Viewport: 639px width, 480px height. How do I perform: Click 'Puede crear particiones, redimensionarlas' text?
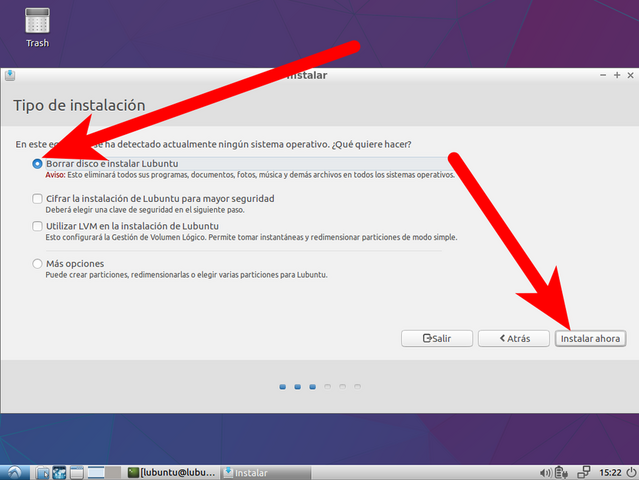point(186,275)
